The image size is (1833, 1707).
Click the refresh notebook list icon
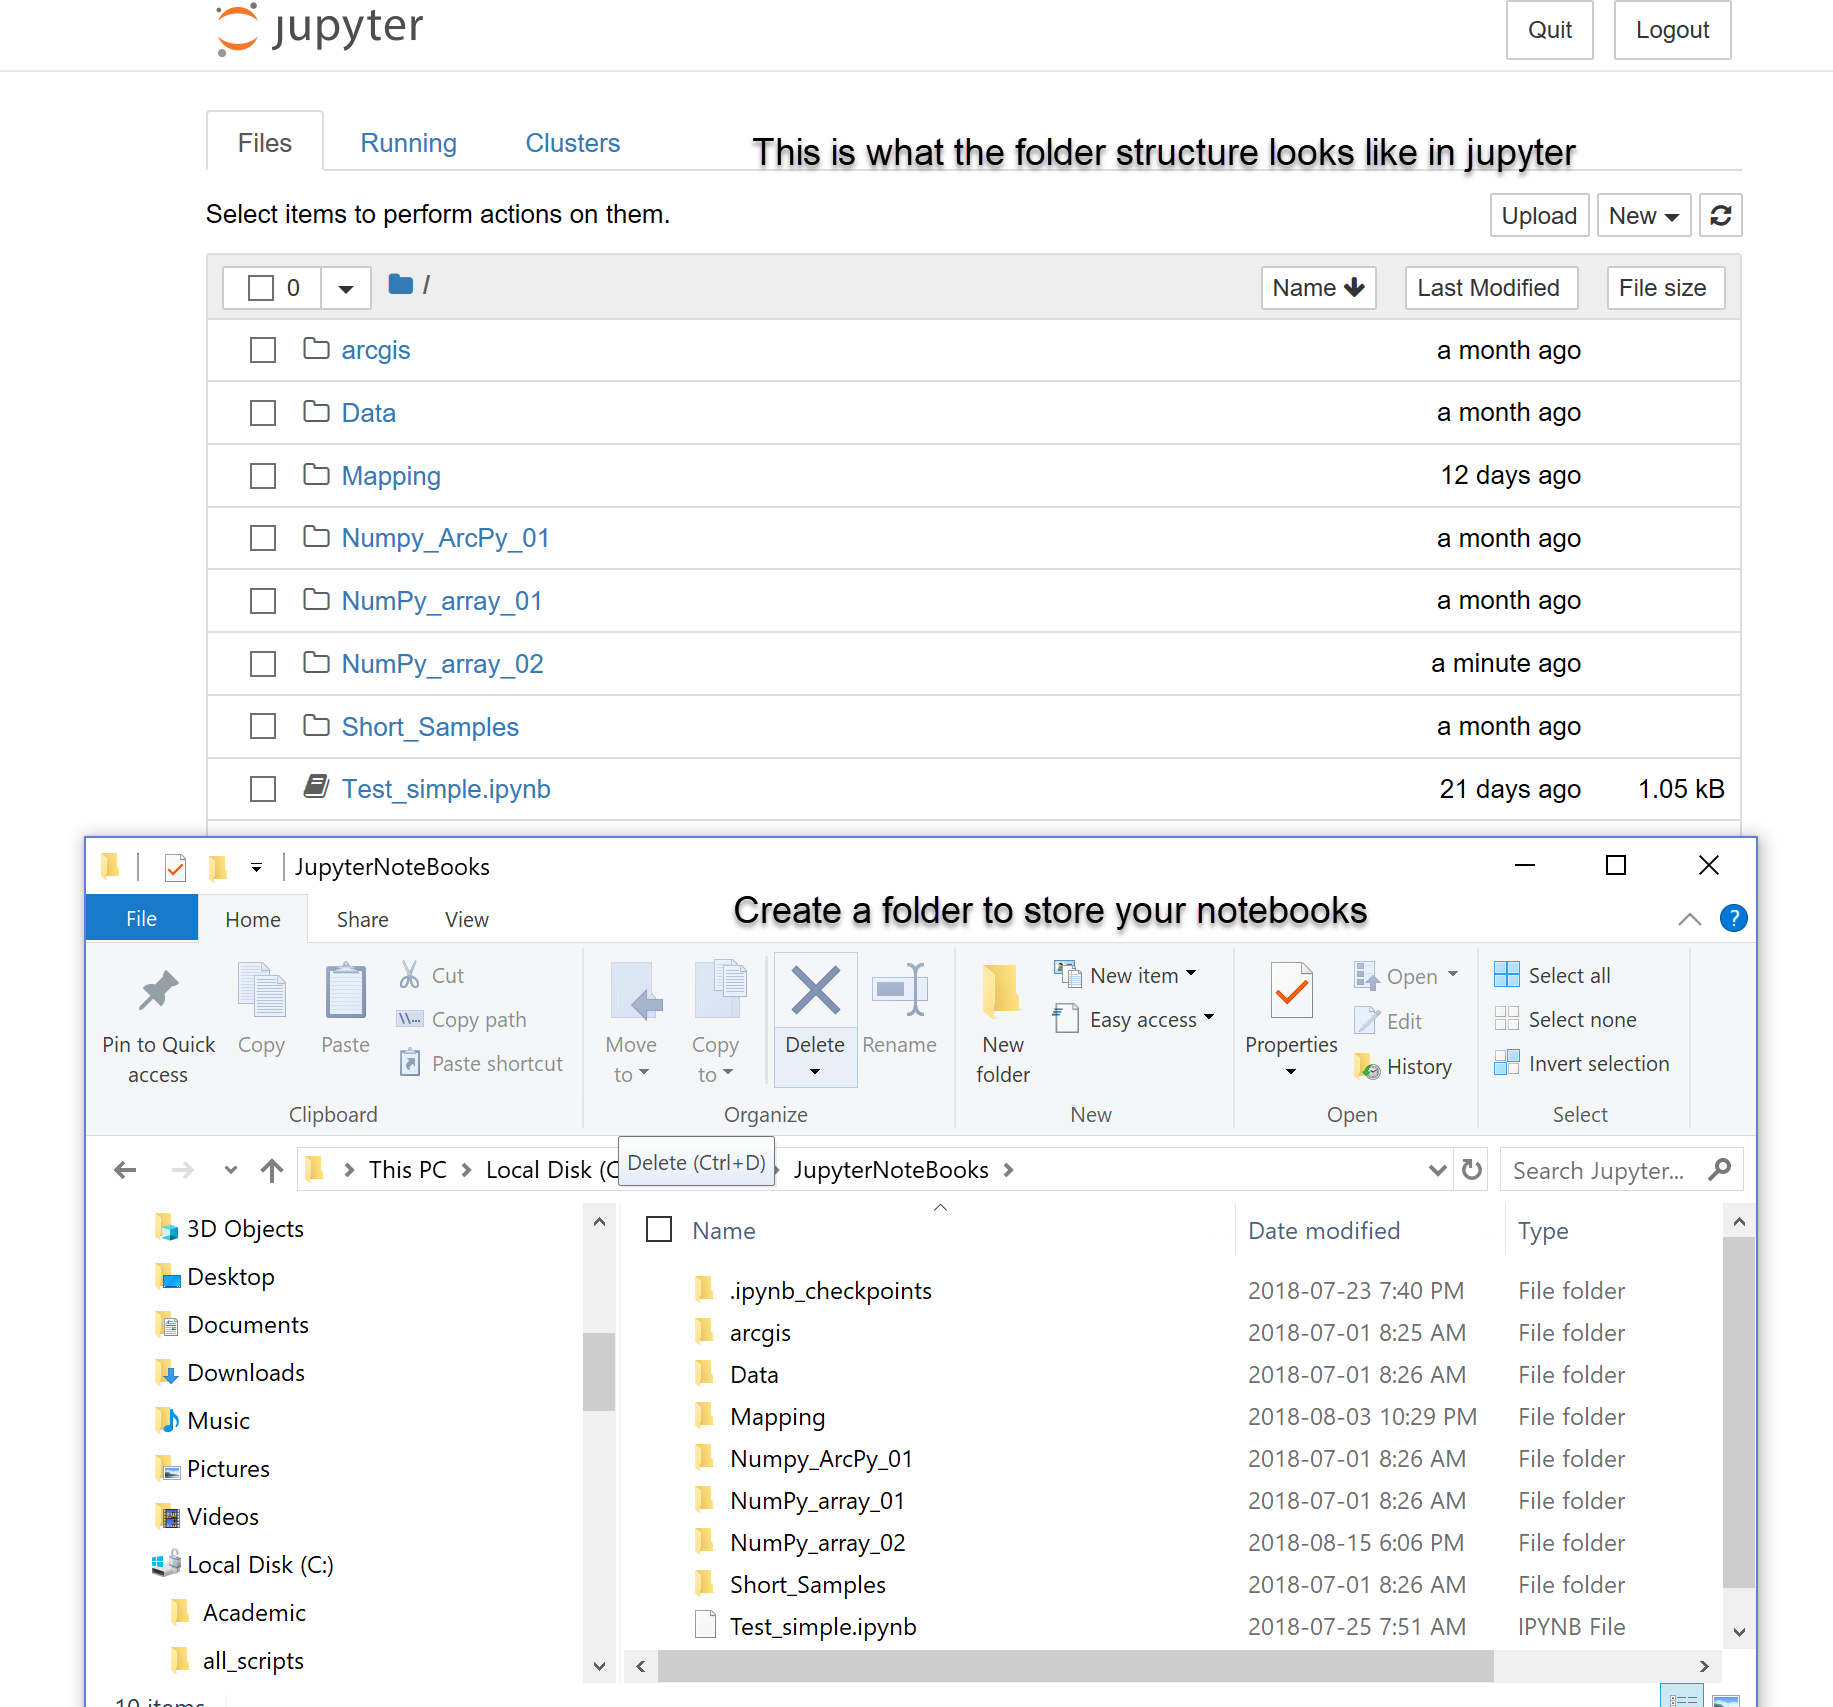click(1720, 216)
